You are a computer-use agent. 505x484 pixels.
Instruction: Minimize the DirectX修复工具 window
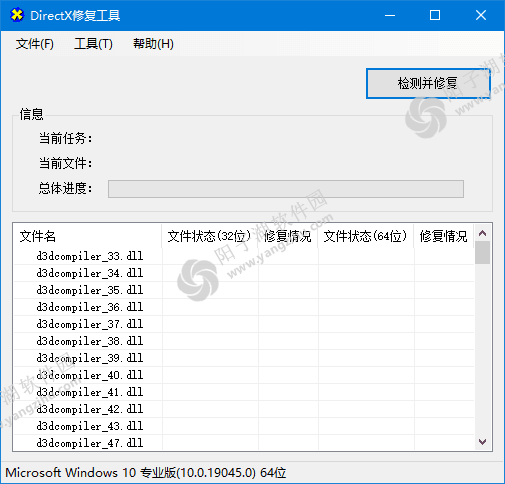390,15
